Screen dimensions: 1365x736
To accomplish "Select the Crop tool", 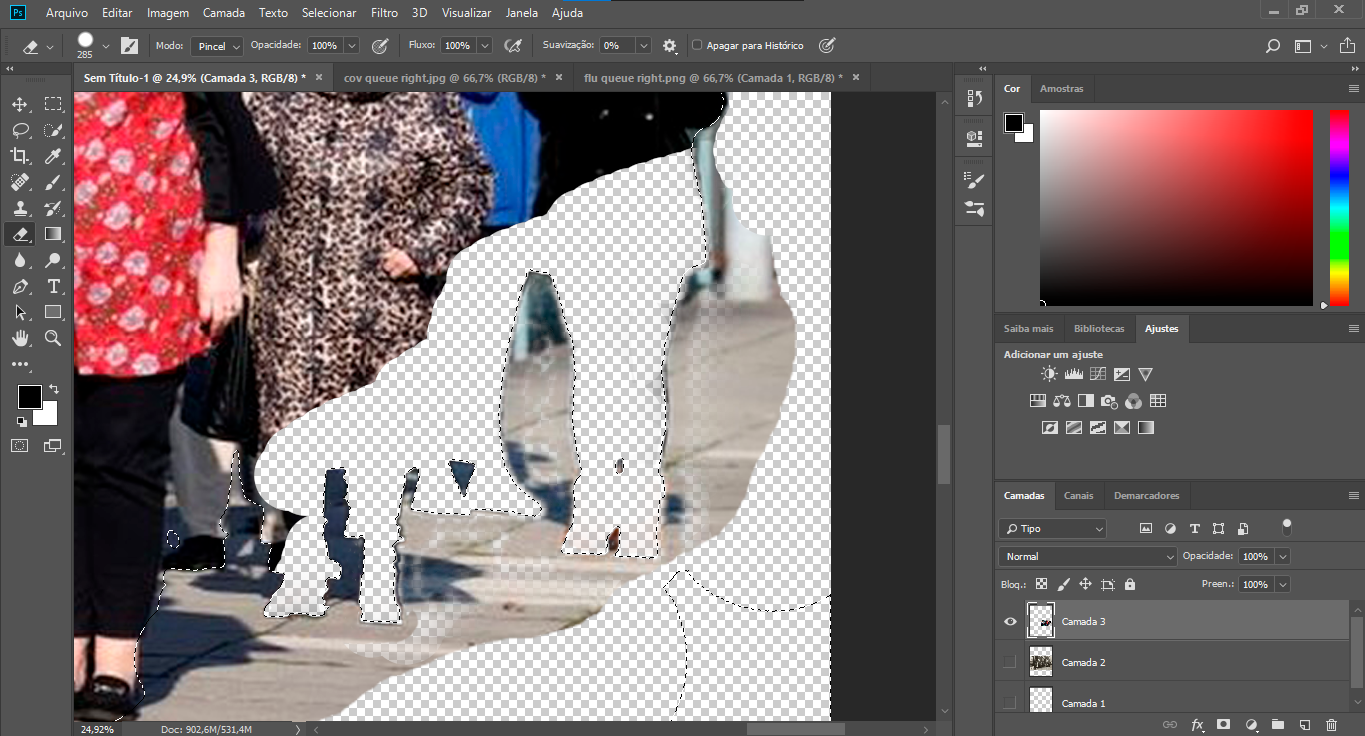I will (20, 156).
